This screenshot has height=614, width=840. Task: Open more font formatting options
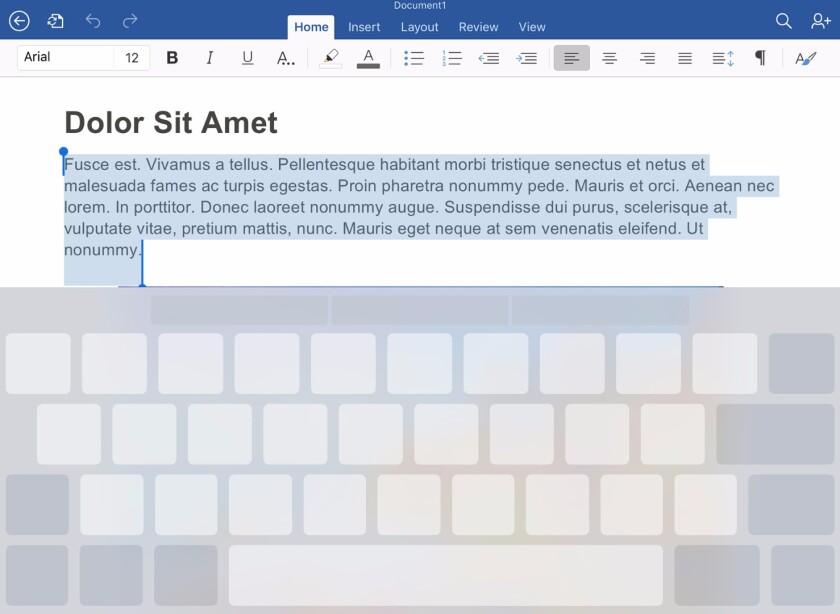(285, 58)
